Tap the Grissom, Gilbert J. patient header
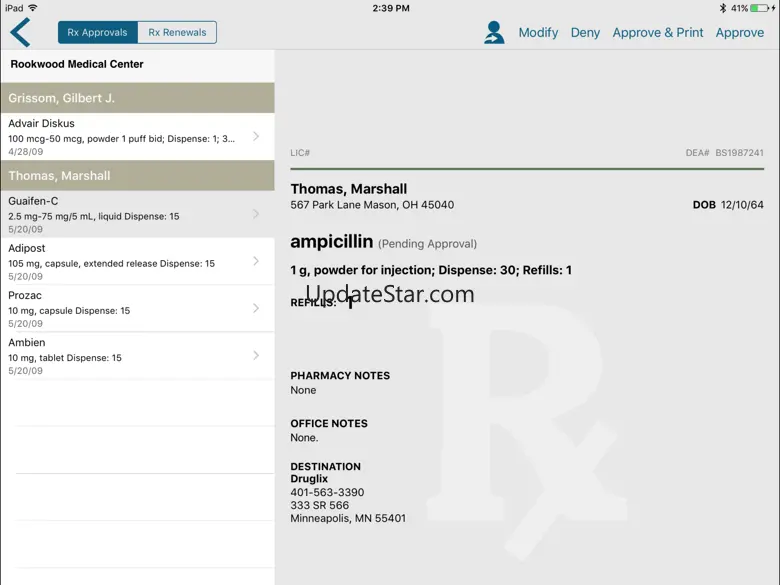 (x=137, y=98)
